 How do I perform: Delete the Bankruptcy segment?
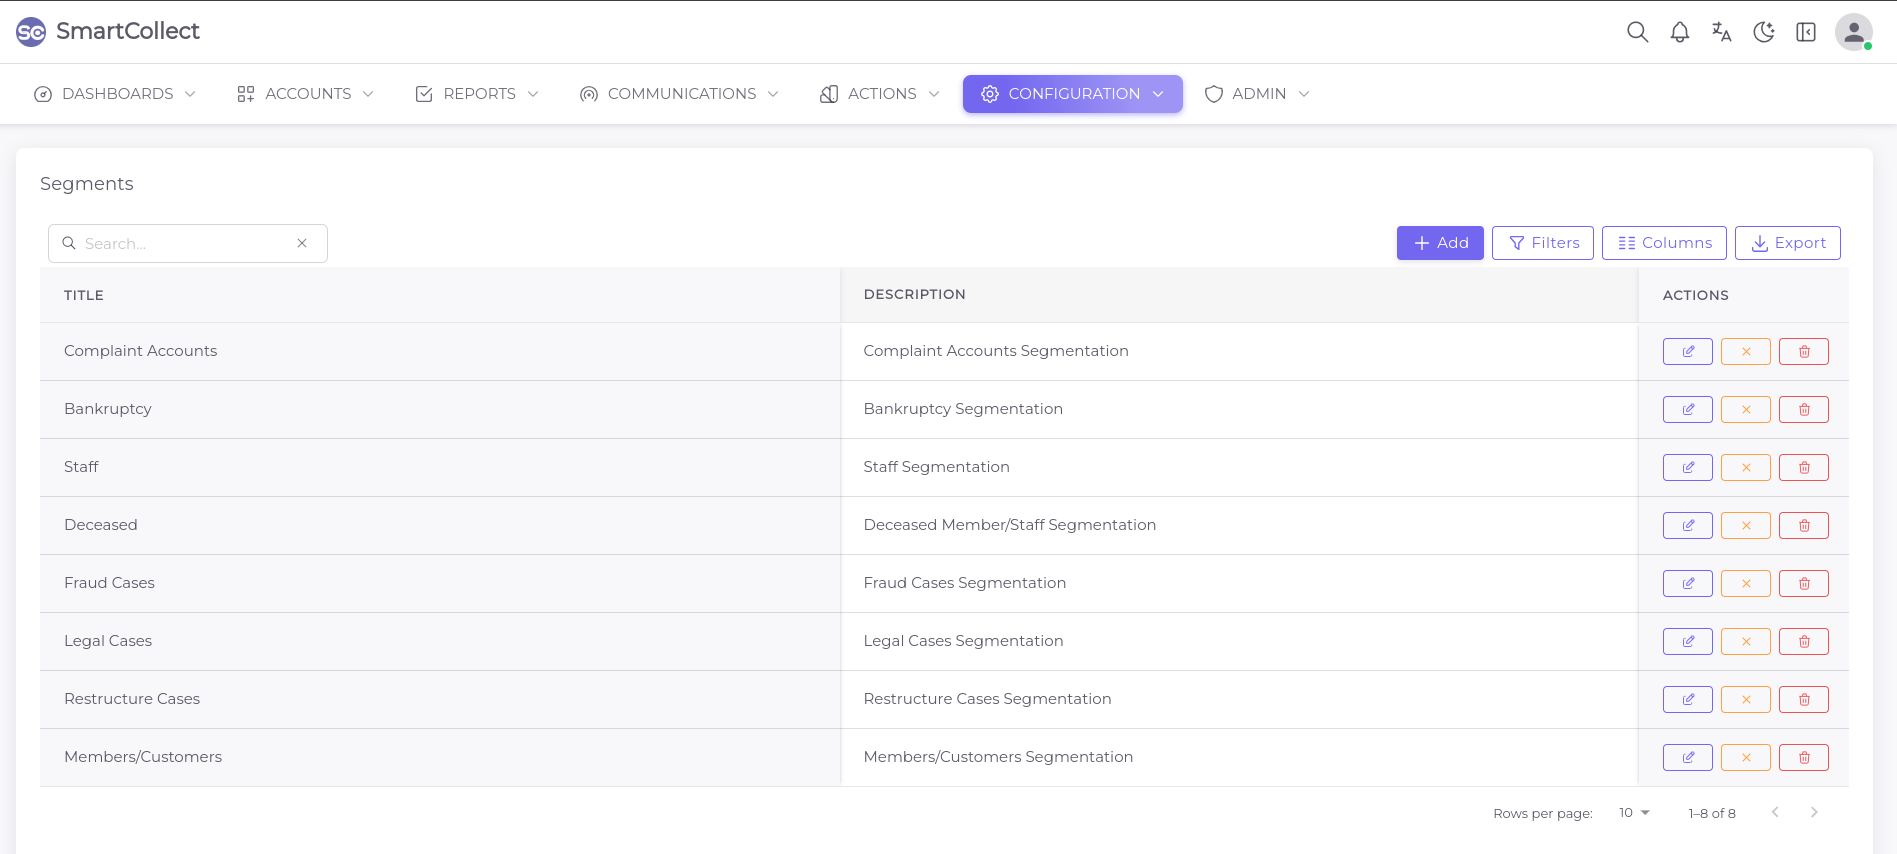1803,410
